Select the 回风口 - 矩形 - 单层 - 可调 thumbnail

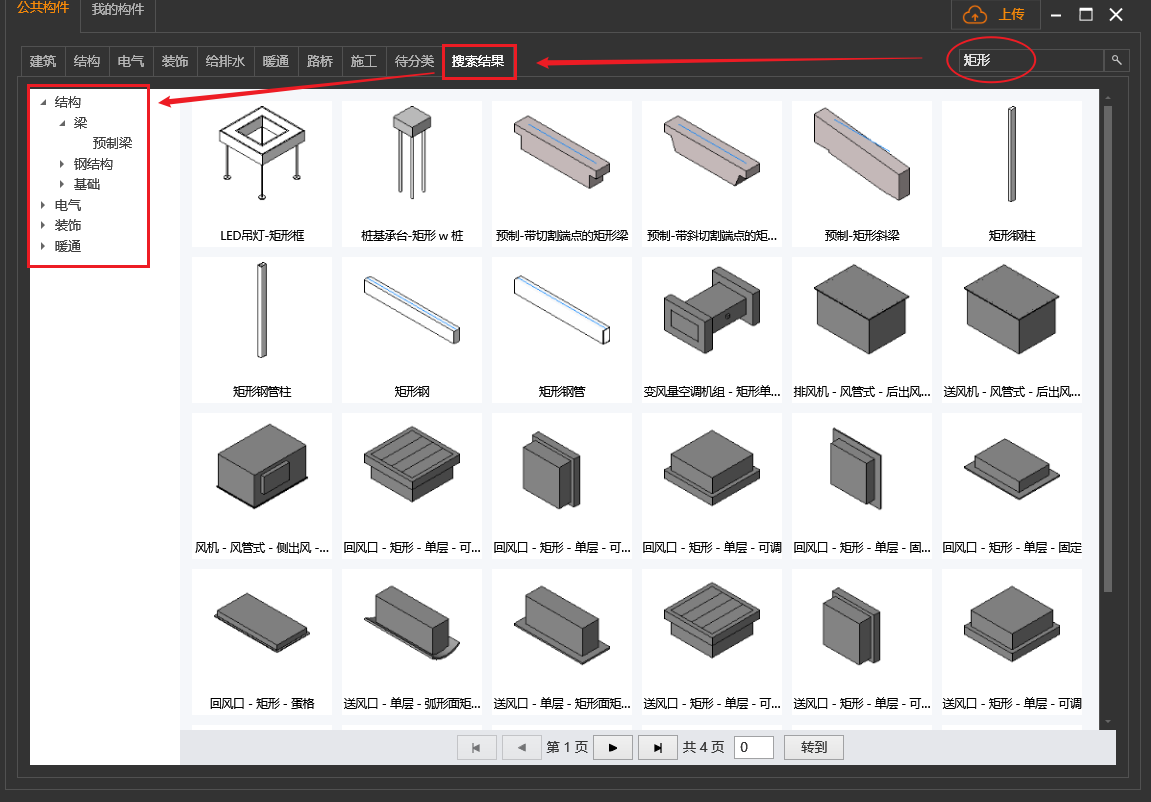711,485
